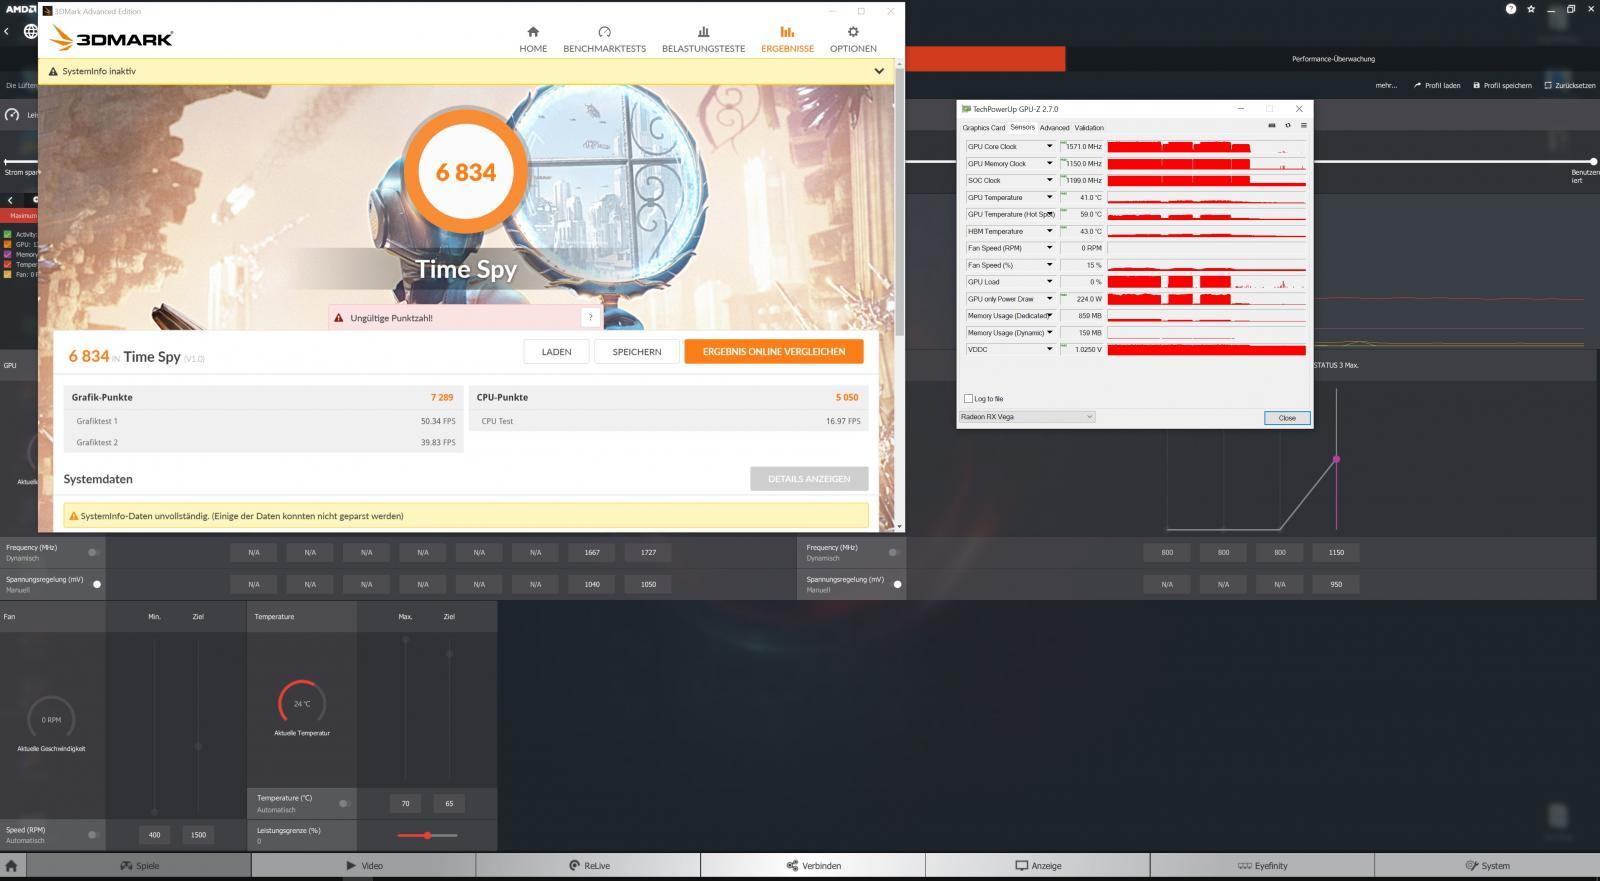Open Radeon Settings help question mark icon
Viewport: 1600px width, 881px height.
click(x=1511, y=9)
